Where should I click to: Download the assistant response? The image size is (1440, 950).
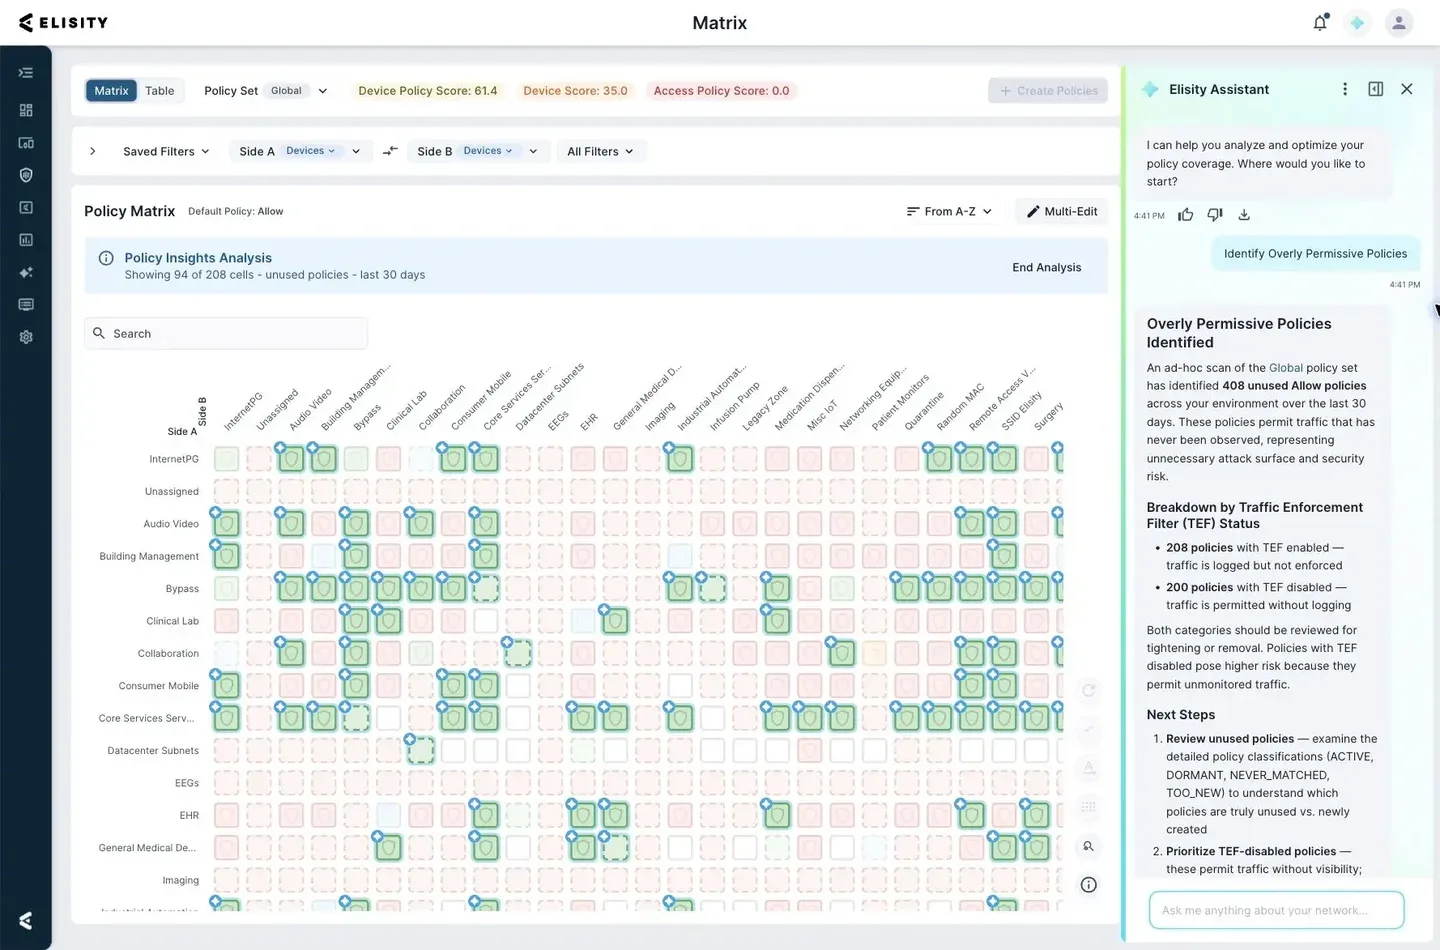click(1244, 215)
